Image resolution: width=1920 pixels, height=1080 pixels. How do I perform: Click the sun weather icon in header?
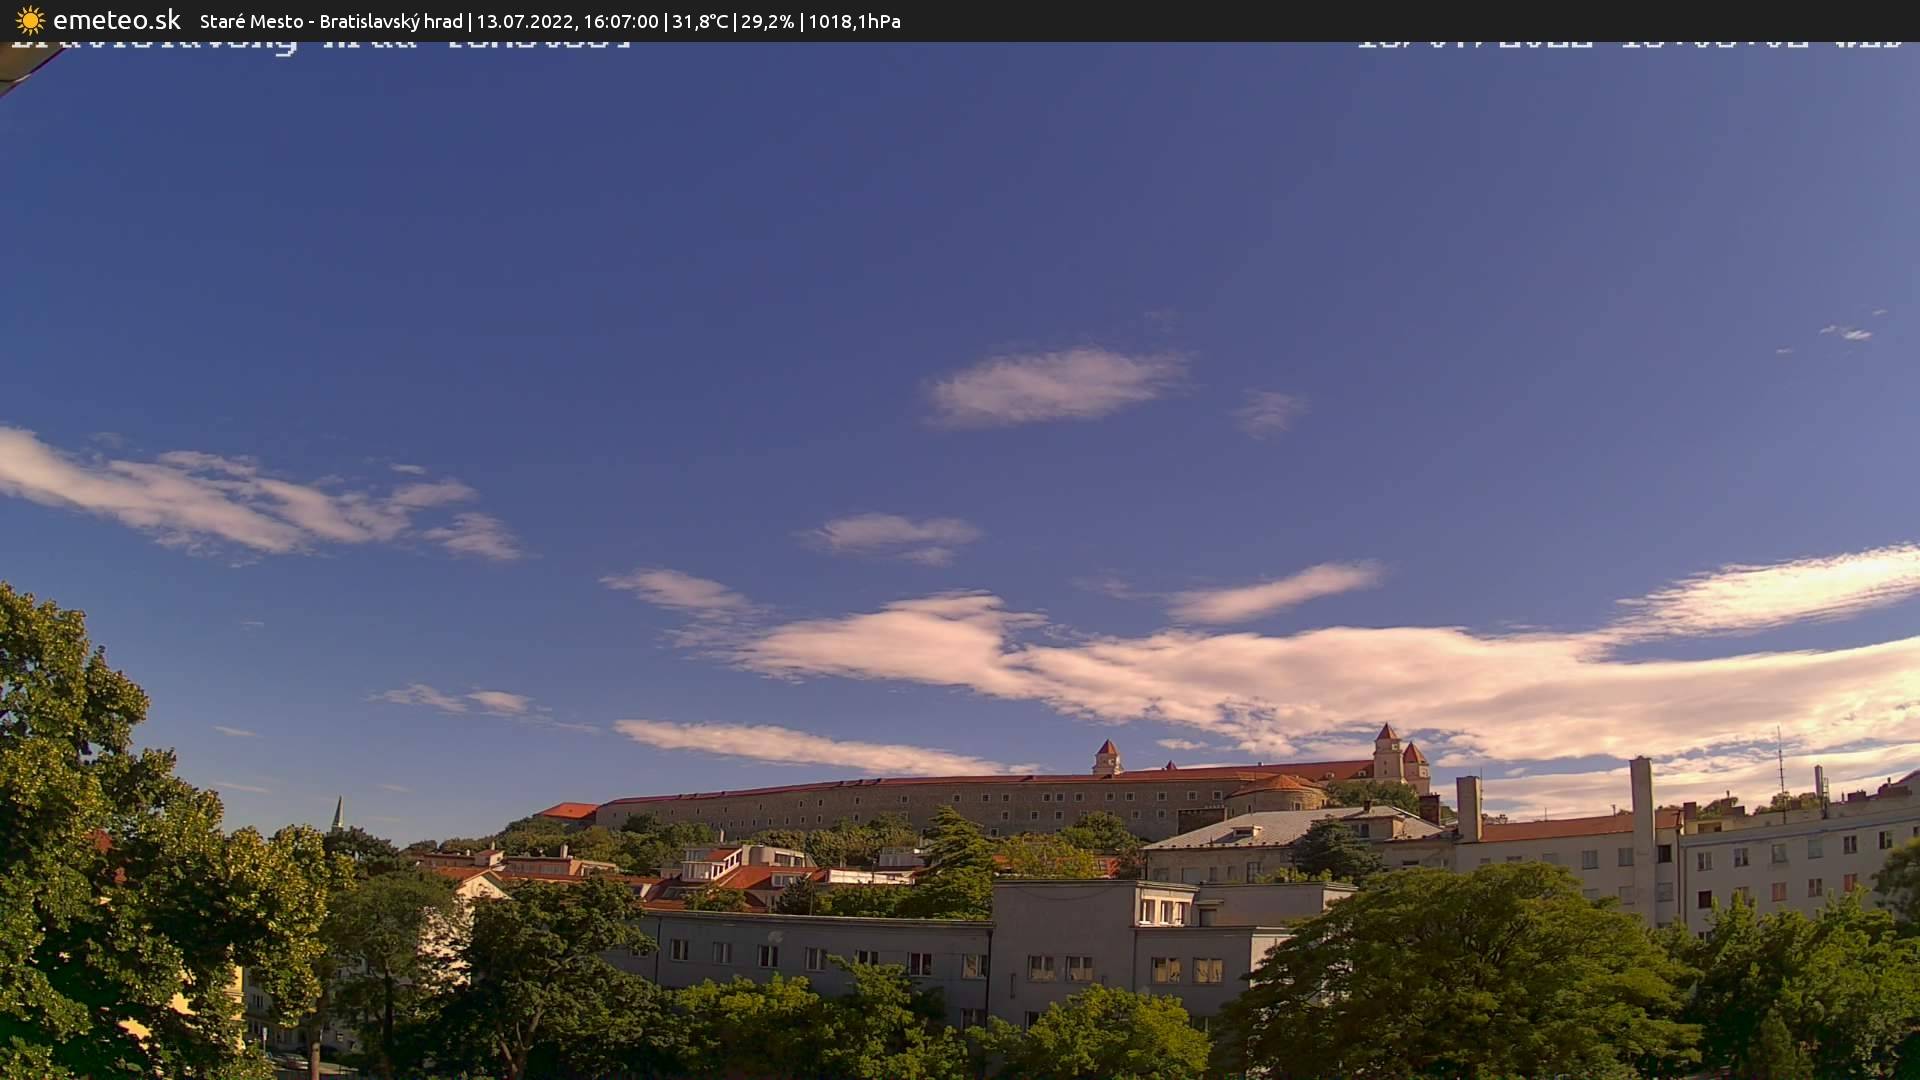tap(30, 20)
